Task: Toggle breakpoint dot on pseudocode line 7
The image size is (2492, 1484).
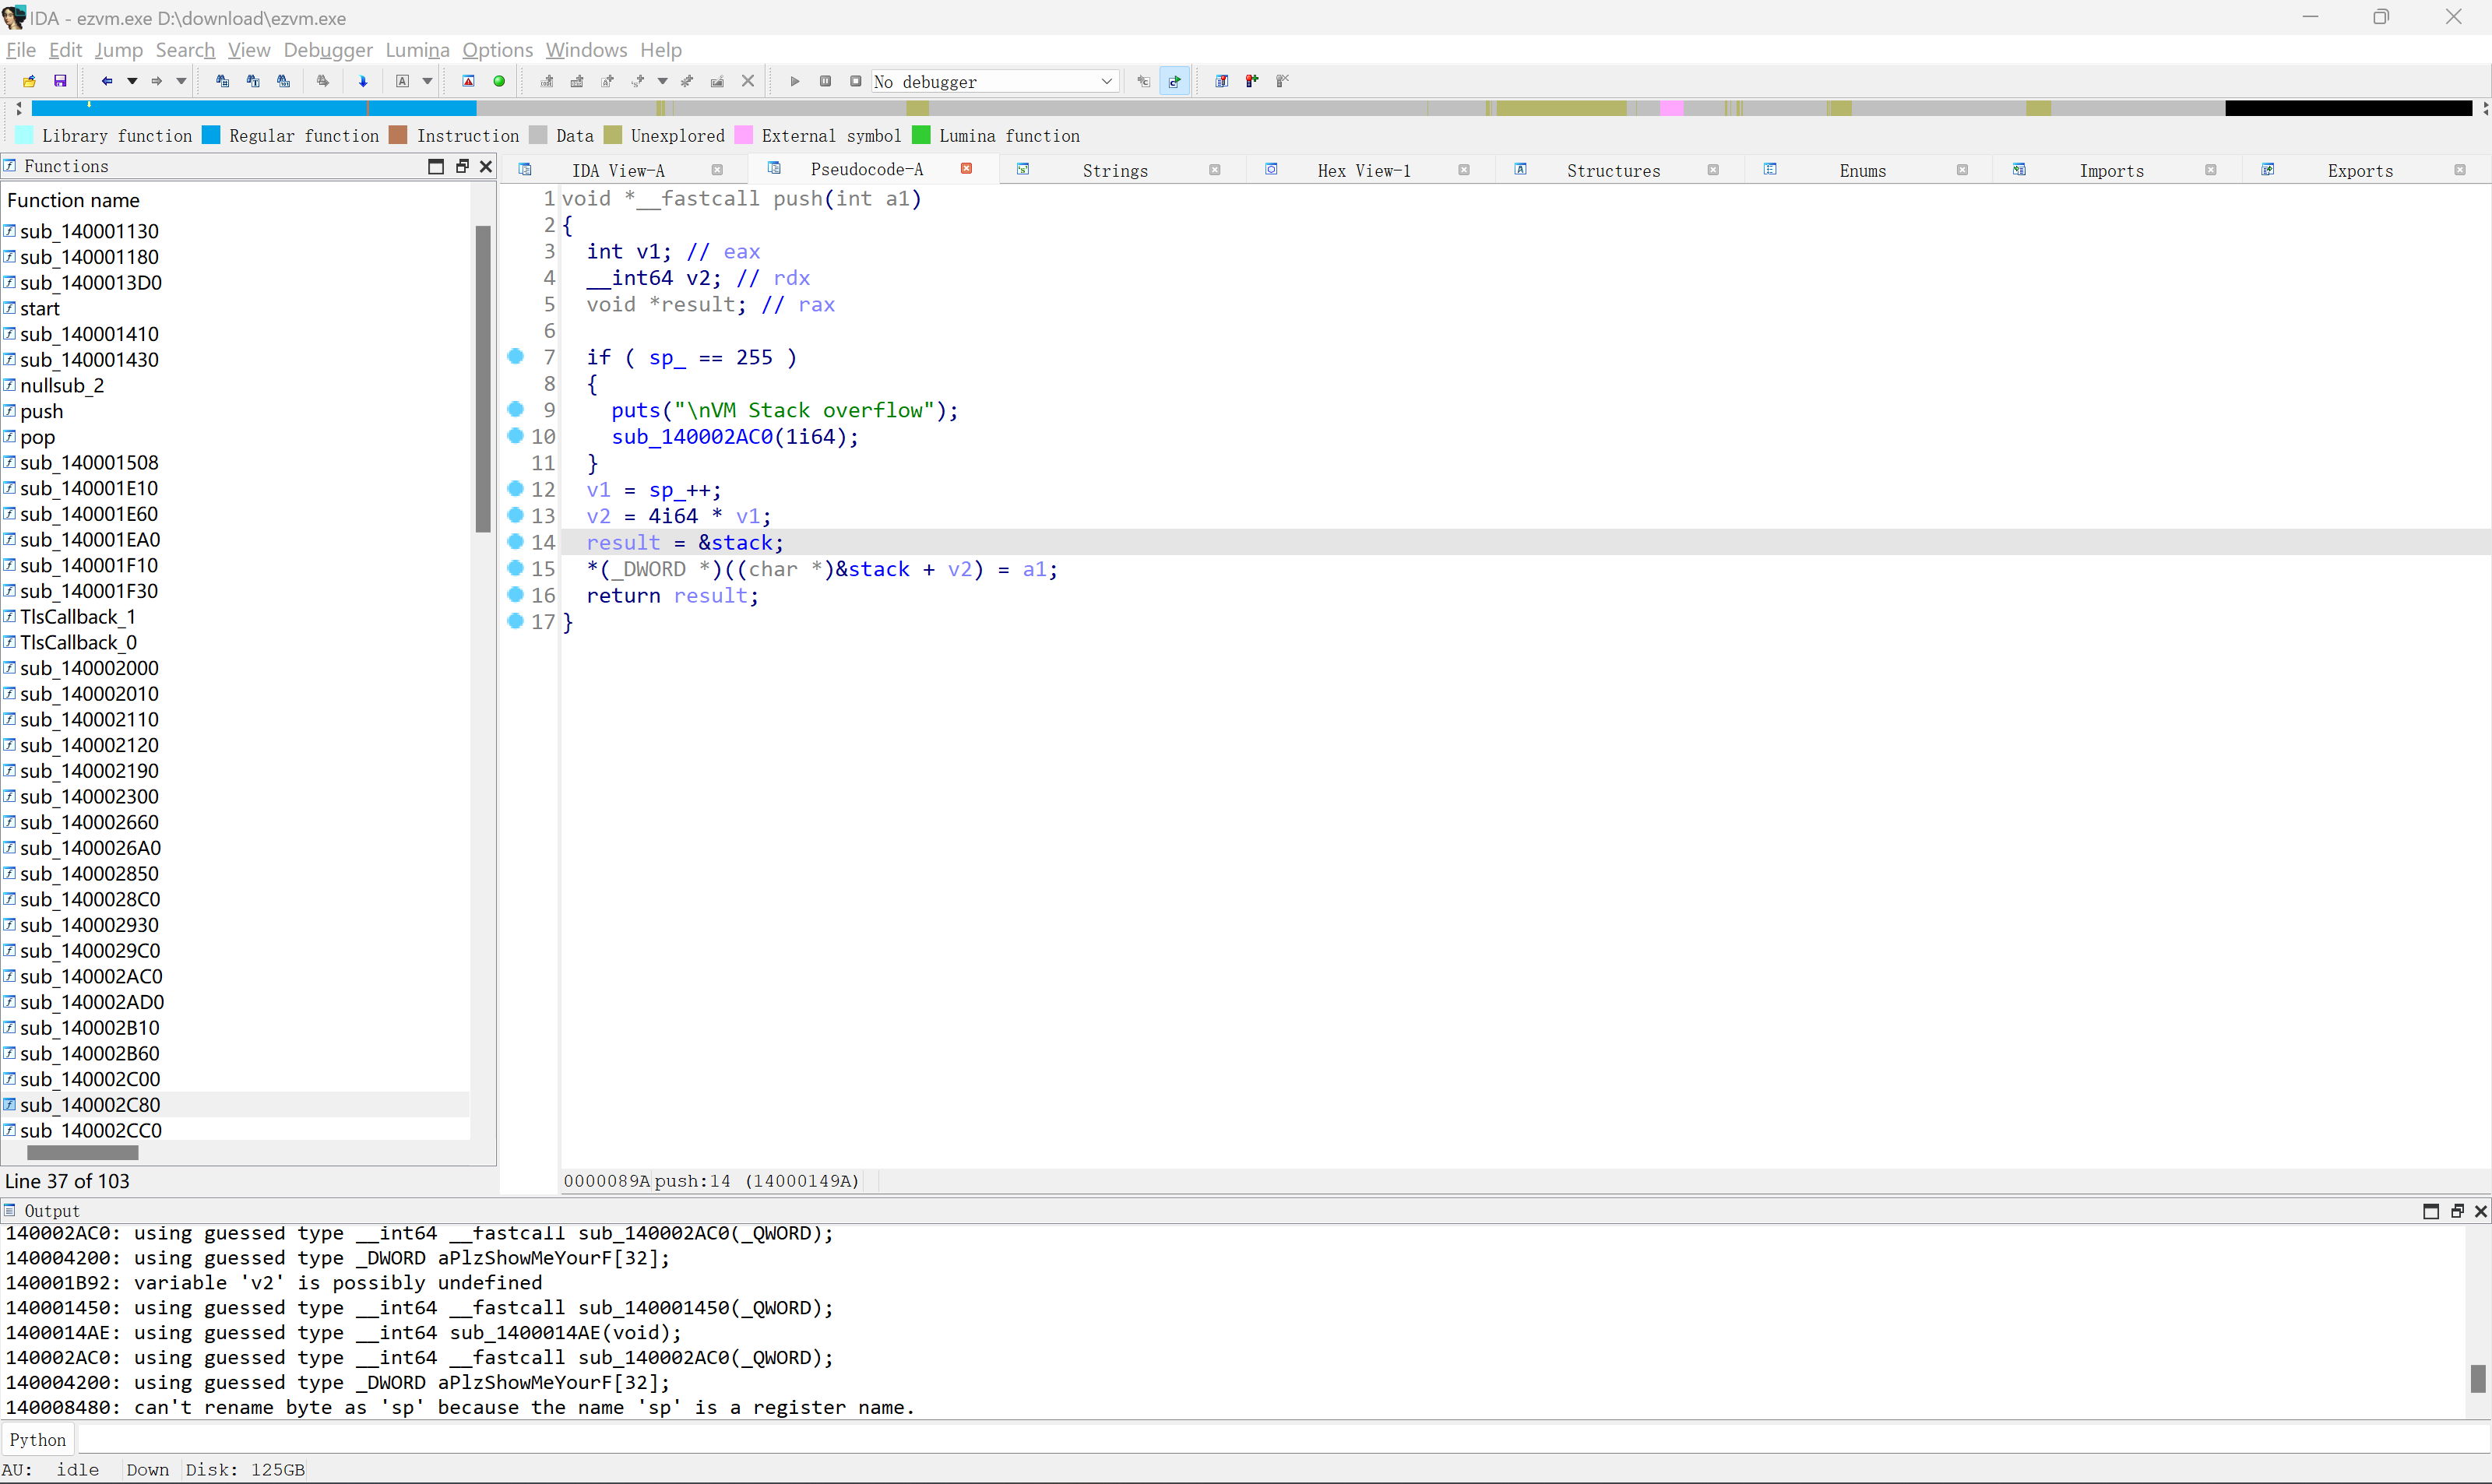Action: tap(516, 356)
